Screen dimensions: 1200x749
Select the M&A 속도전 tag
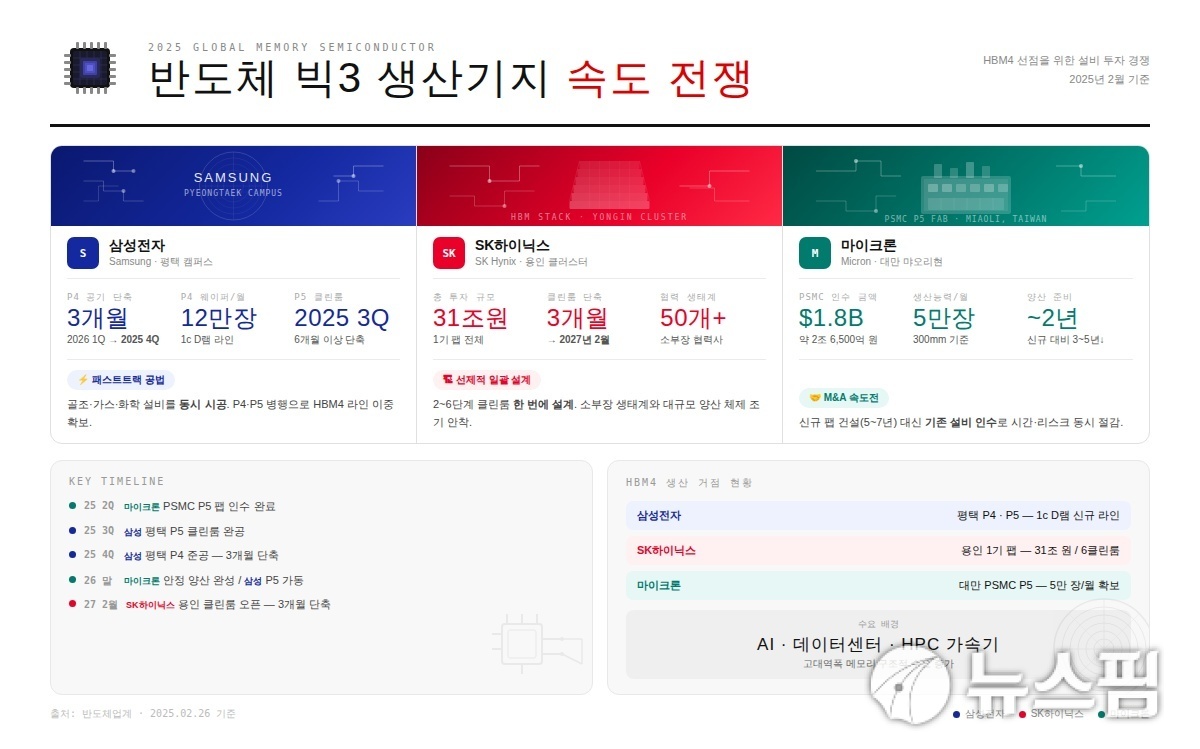tap(844, 398)
